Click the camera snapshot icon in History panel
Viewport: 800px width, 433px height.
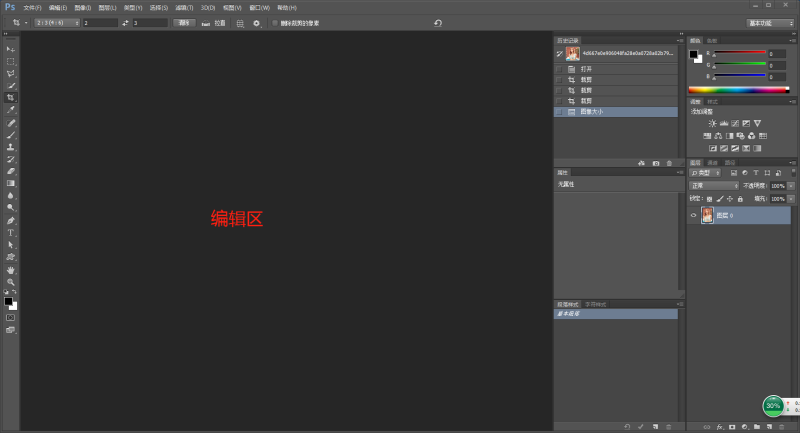656,162
